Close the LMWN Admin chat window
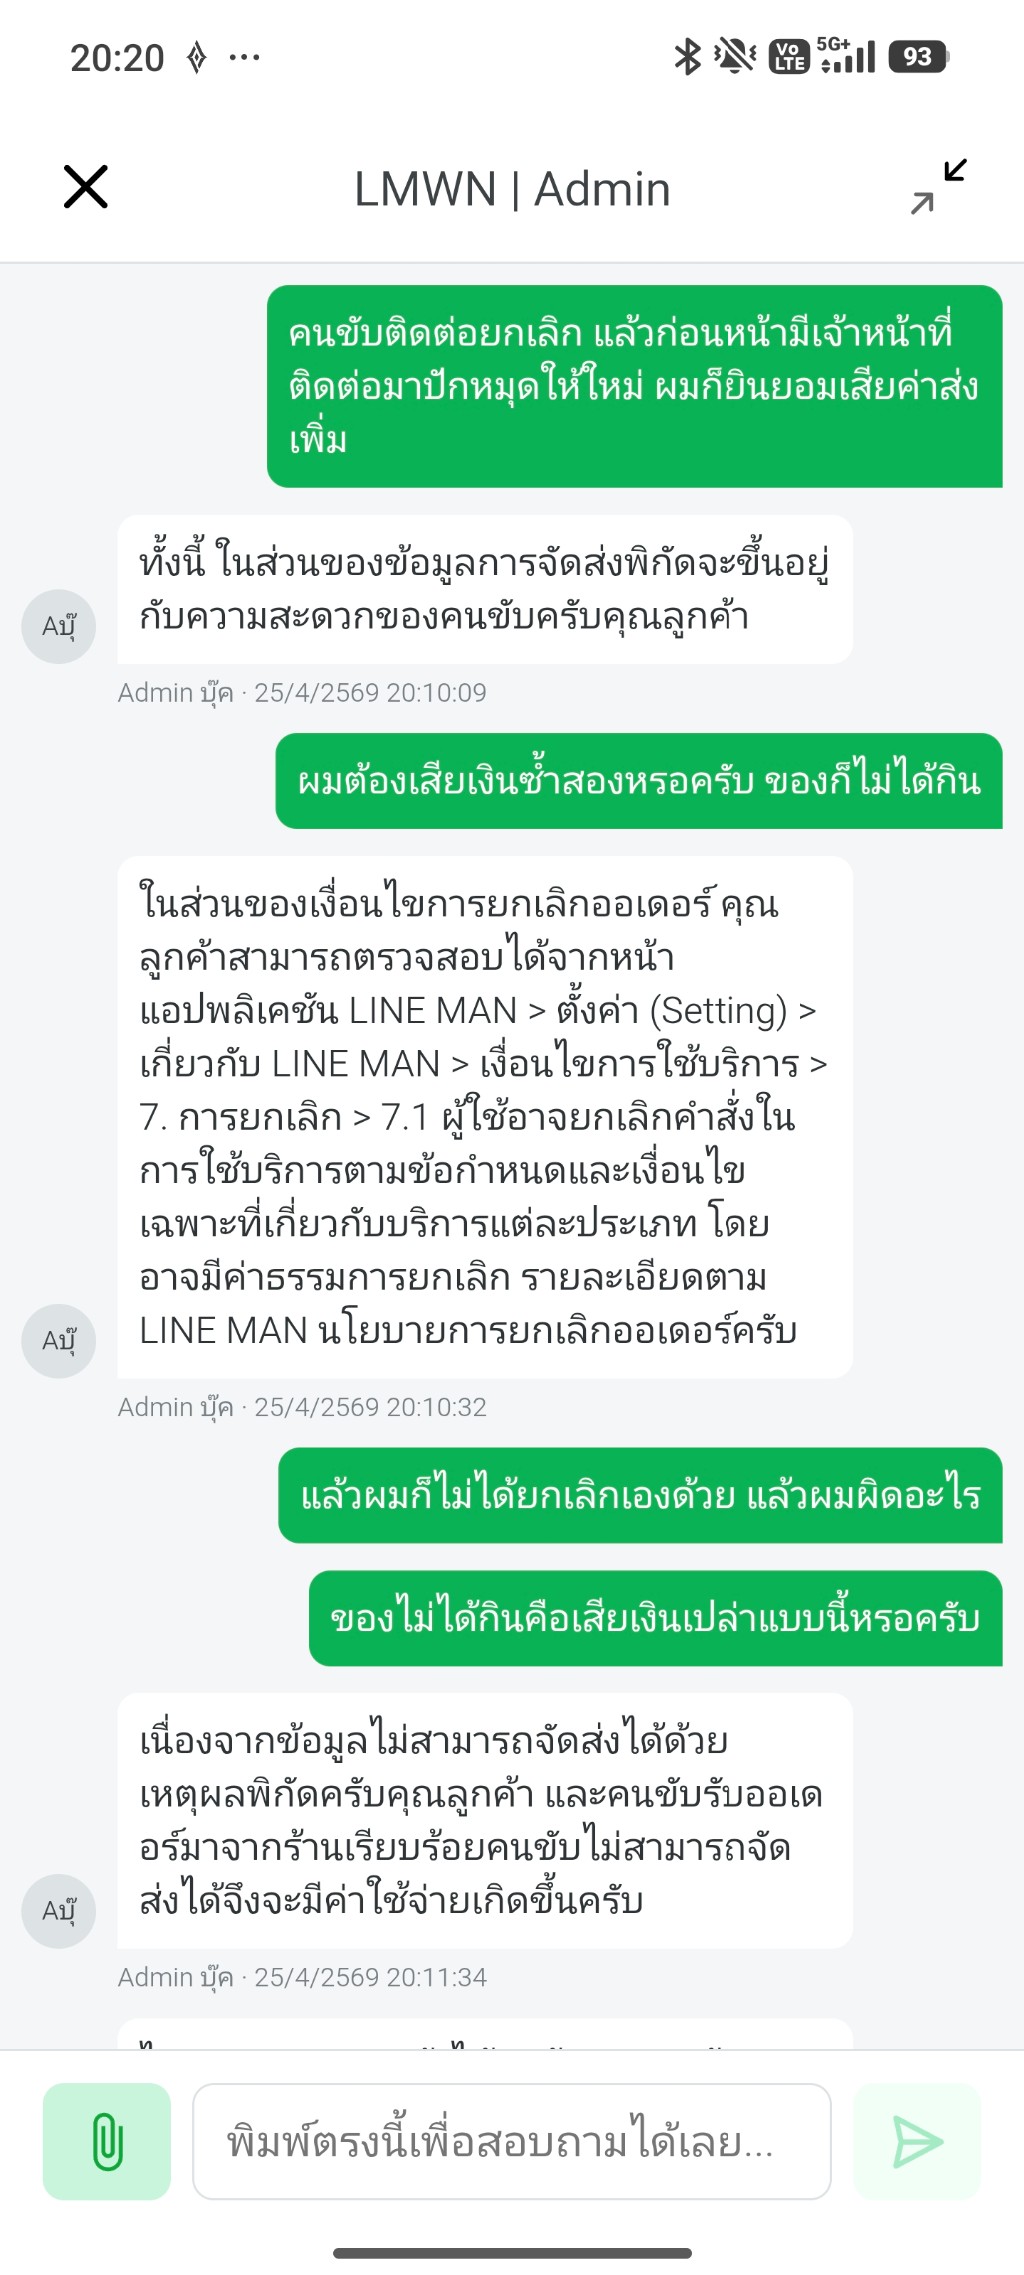Viewport: 1024px width, 2275px height. (86, 187)
